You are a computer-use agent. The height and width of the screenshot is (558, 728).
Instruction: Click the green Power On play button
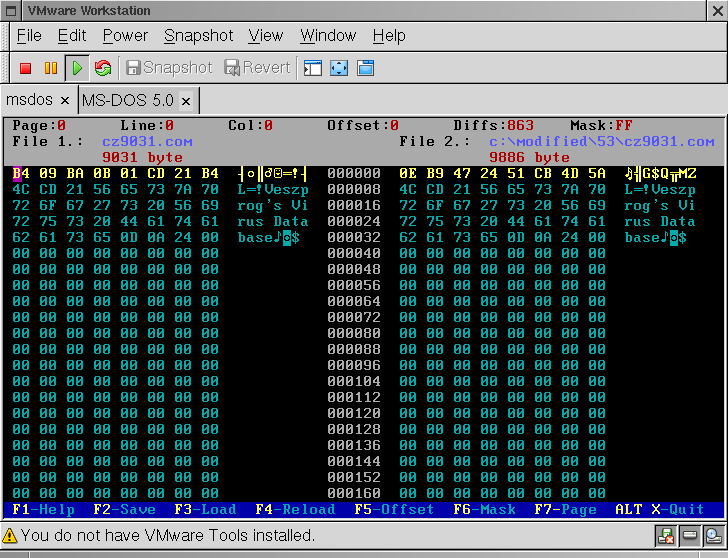(x=76, y=68)
